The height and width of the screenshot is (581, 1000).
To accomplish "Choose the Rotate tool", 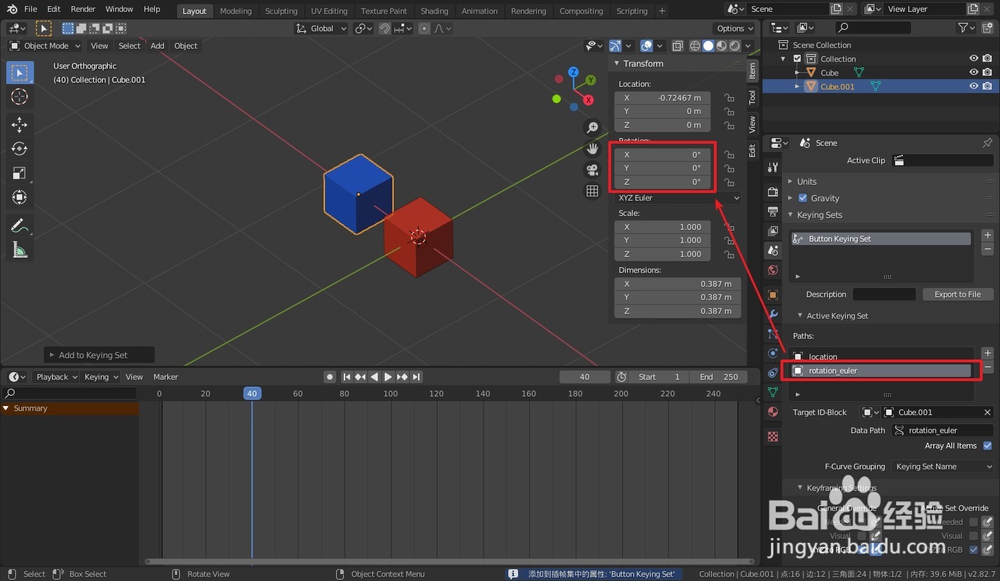I will point(20,149).
